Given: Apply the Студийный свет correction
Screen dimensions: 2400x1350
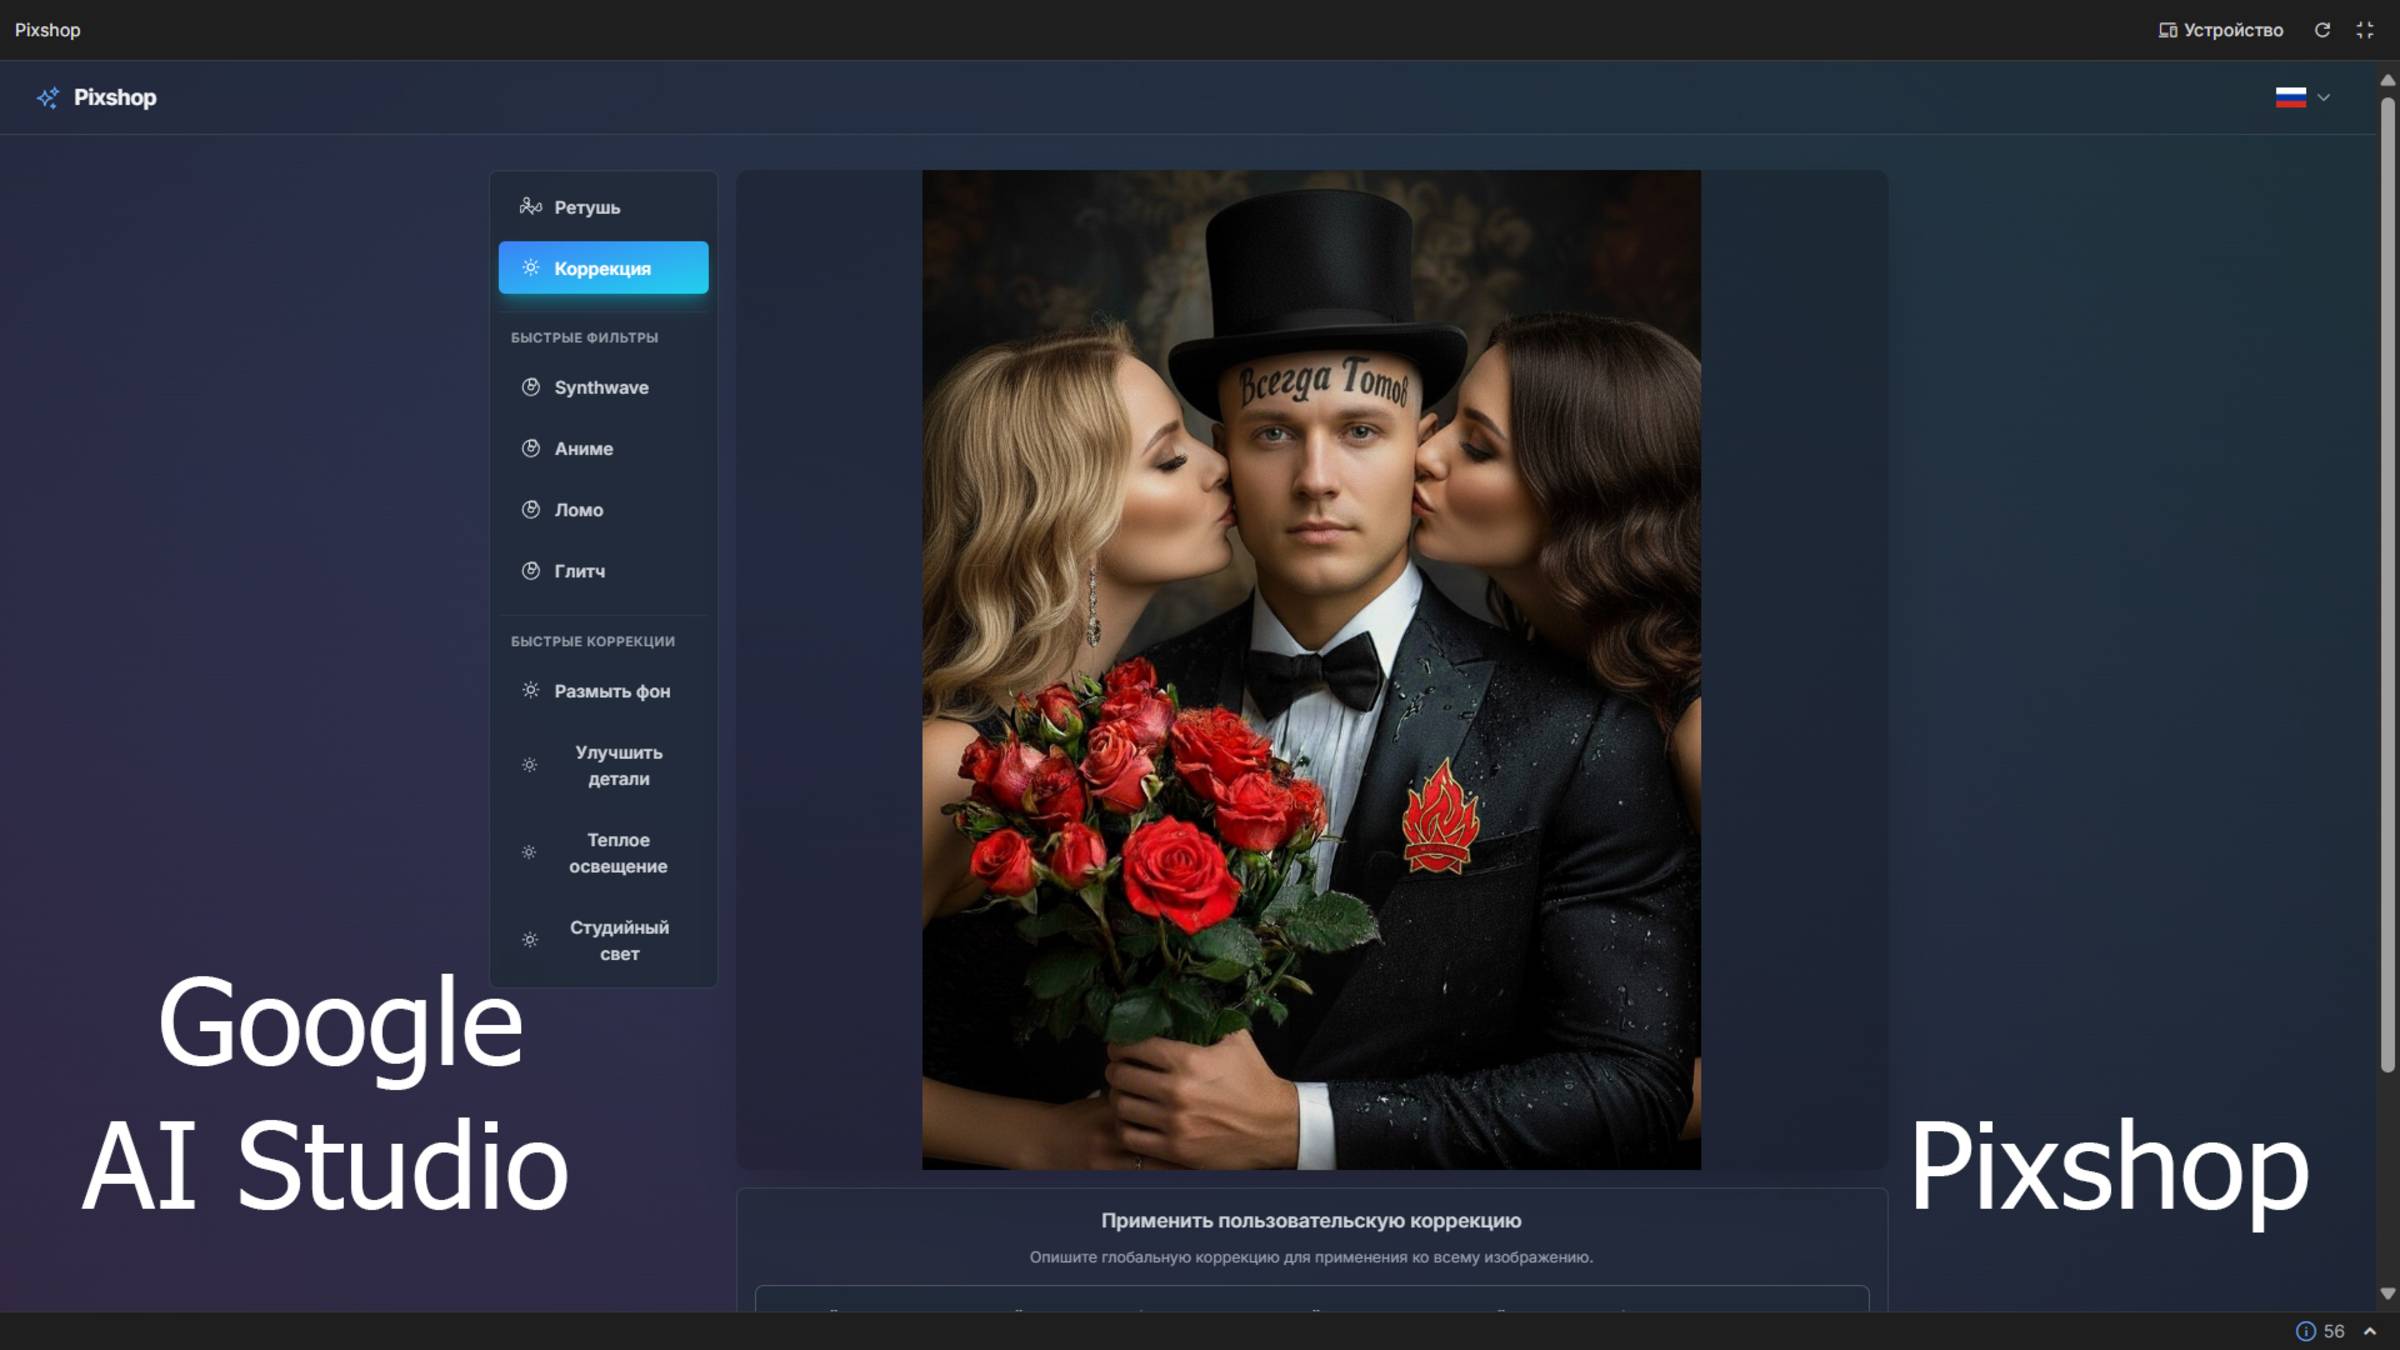Looking at the screenshot, I should [603, 940].
